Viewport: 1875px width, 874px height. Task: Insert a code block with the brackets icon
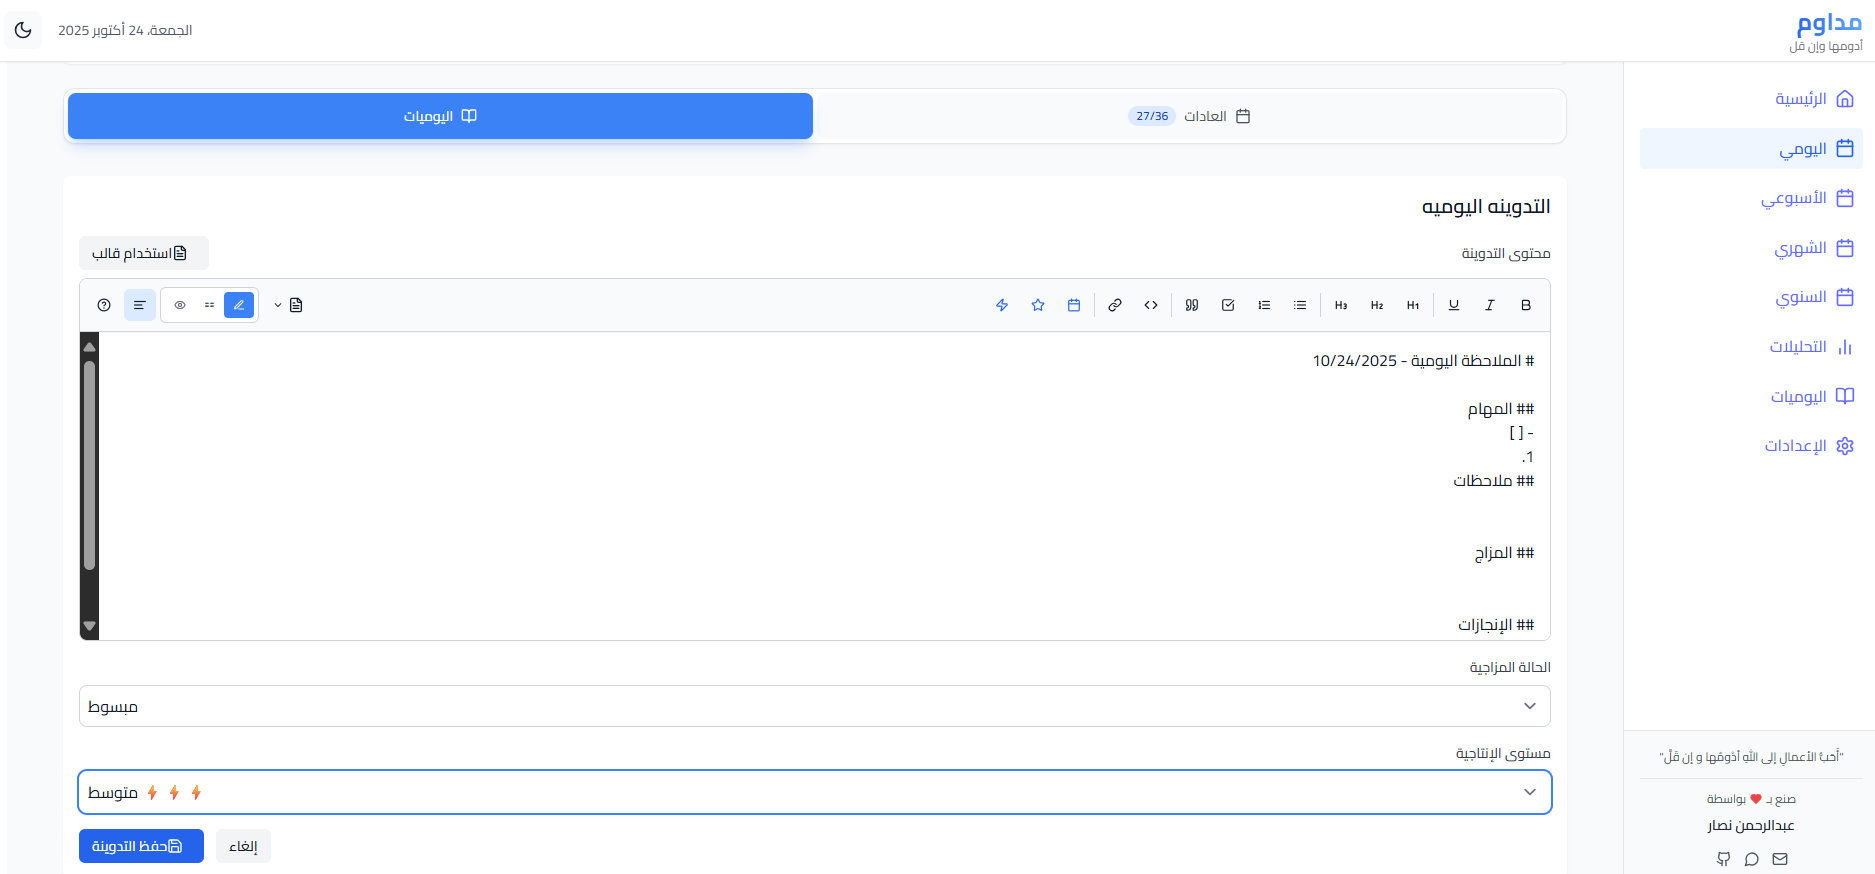tap(1151, 305)
